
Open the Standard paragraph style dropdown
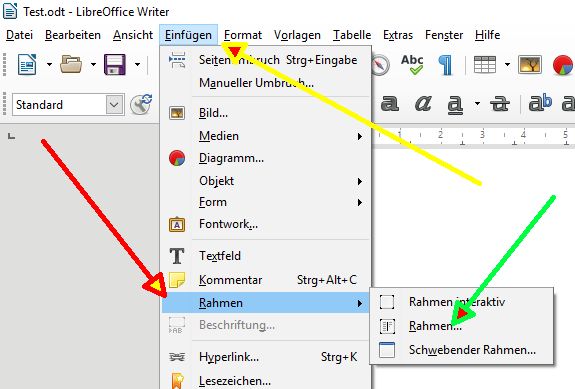114,105
